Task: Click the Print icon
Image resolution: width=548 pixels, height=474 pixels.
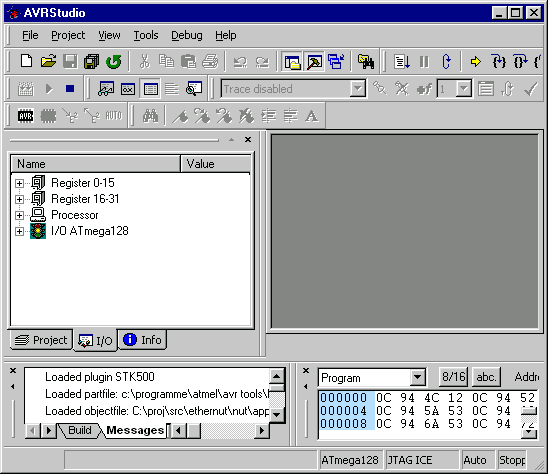Action: point(210,62)
